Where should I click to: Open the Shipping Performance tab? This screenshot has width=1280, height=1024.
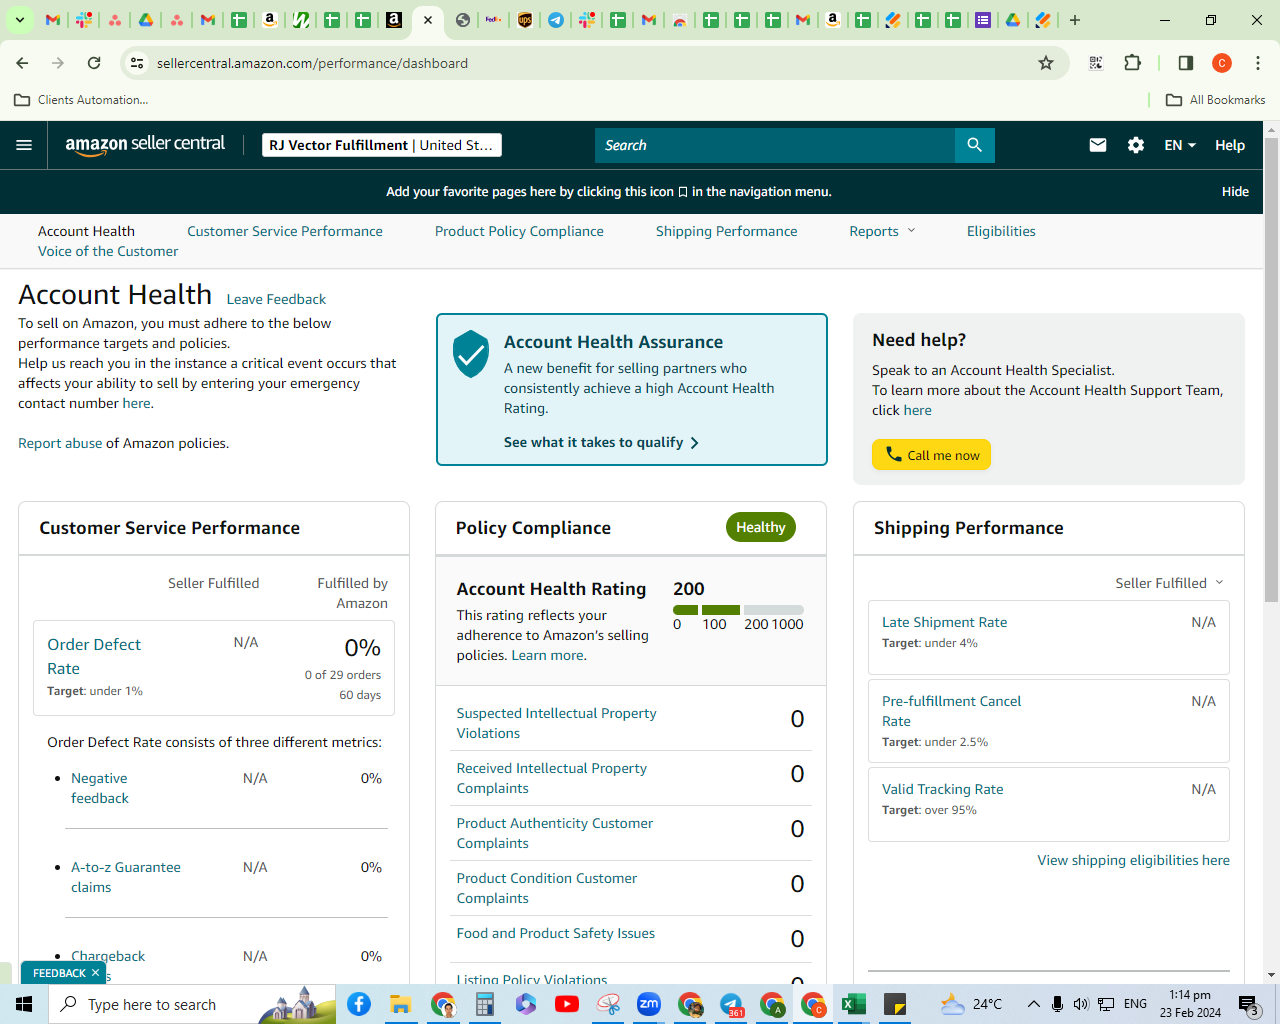(x=727, y=231)
